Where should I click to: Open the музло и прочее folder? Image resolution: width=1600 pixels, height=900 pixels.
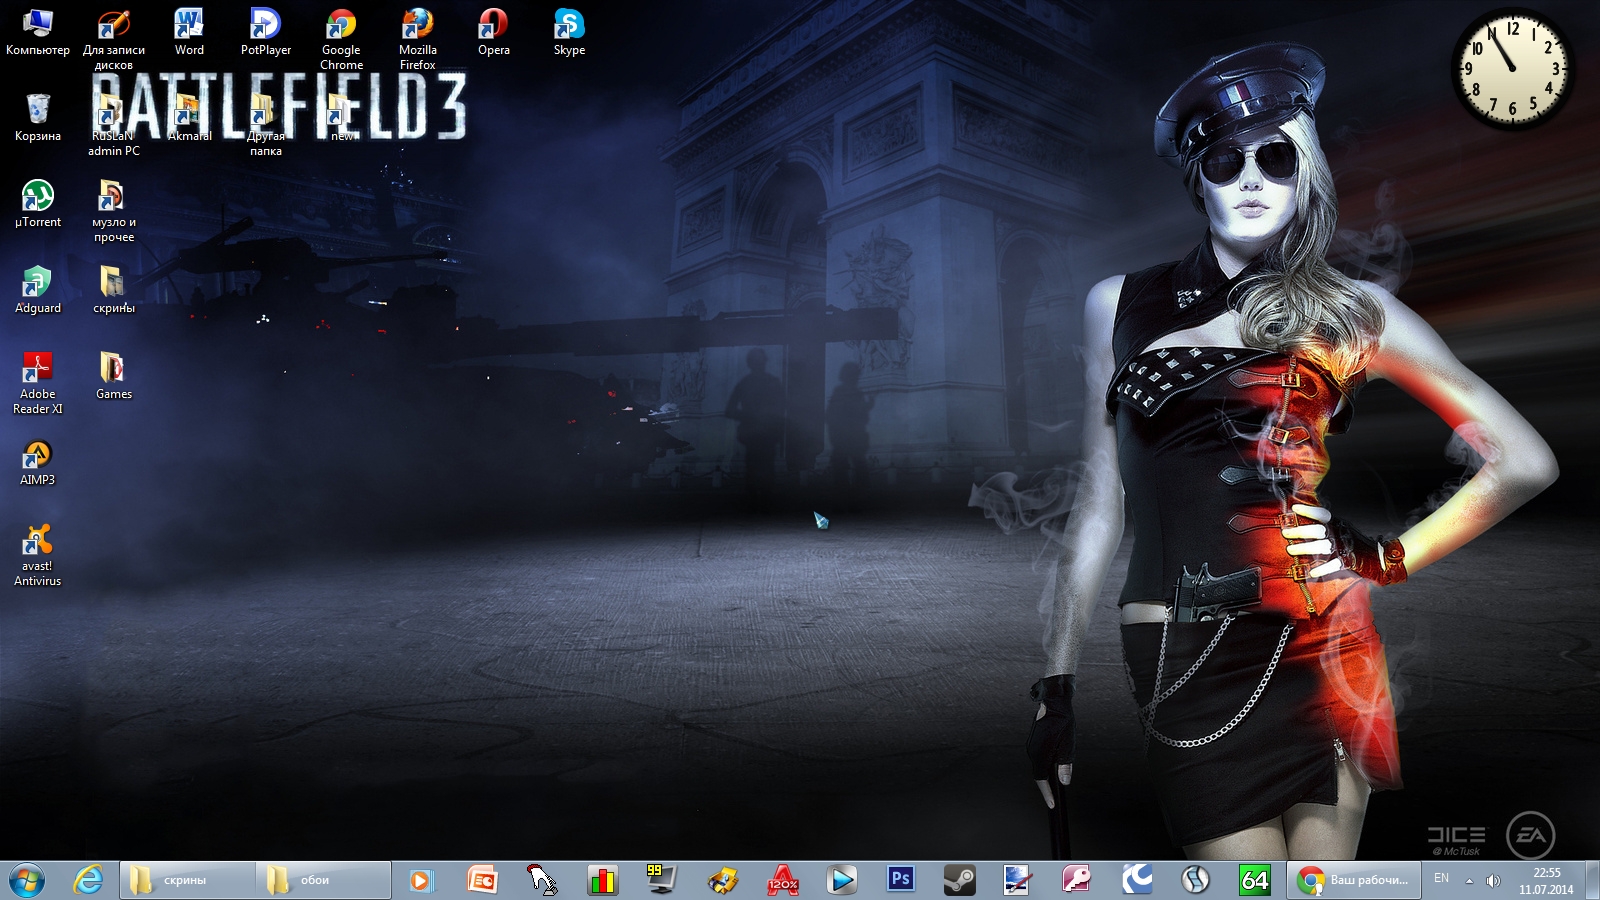pyautogui.click(x=114, y=210)
